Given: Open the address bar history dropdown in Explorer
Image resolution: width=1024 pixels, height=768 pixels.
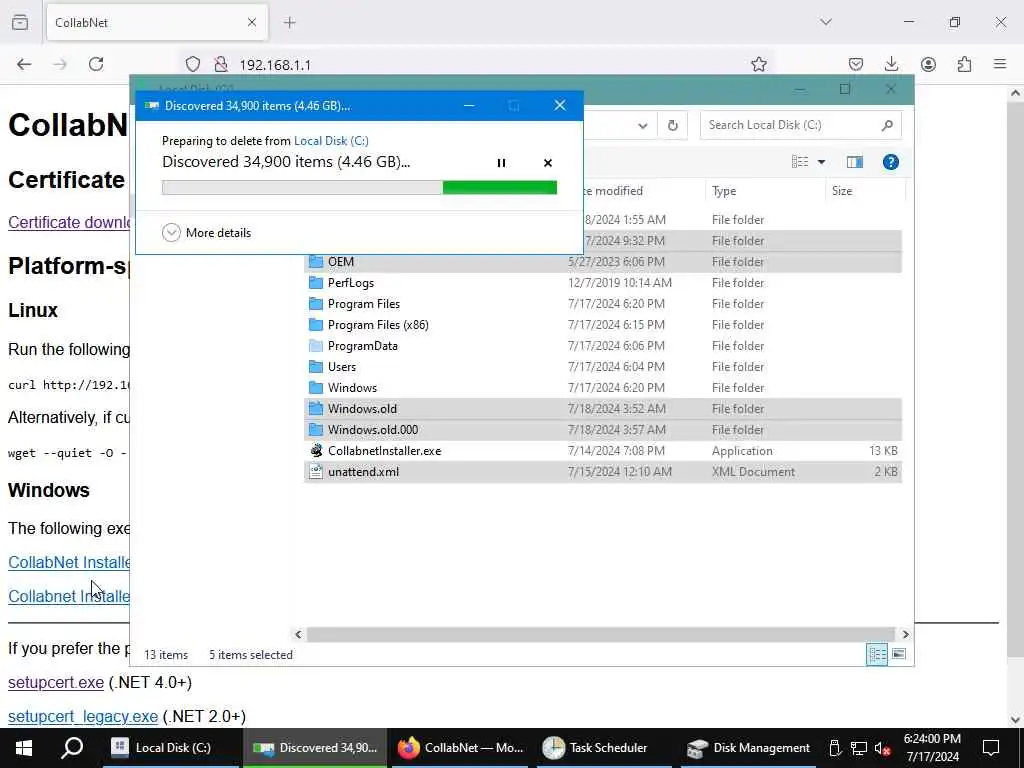Looking at the screenshot, I should [643, 125].
